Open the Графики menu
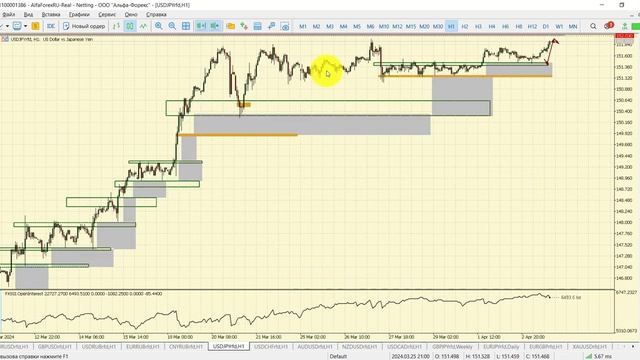Image resolution: width=640 pixels, height=360 pixels. pyautogui.click(x=79, y=14)
